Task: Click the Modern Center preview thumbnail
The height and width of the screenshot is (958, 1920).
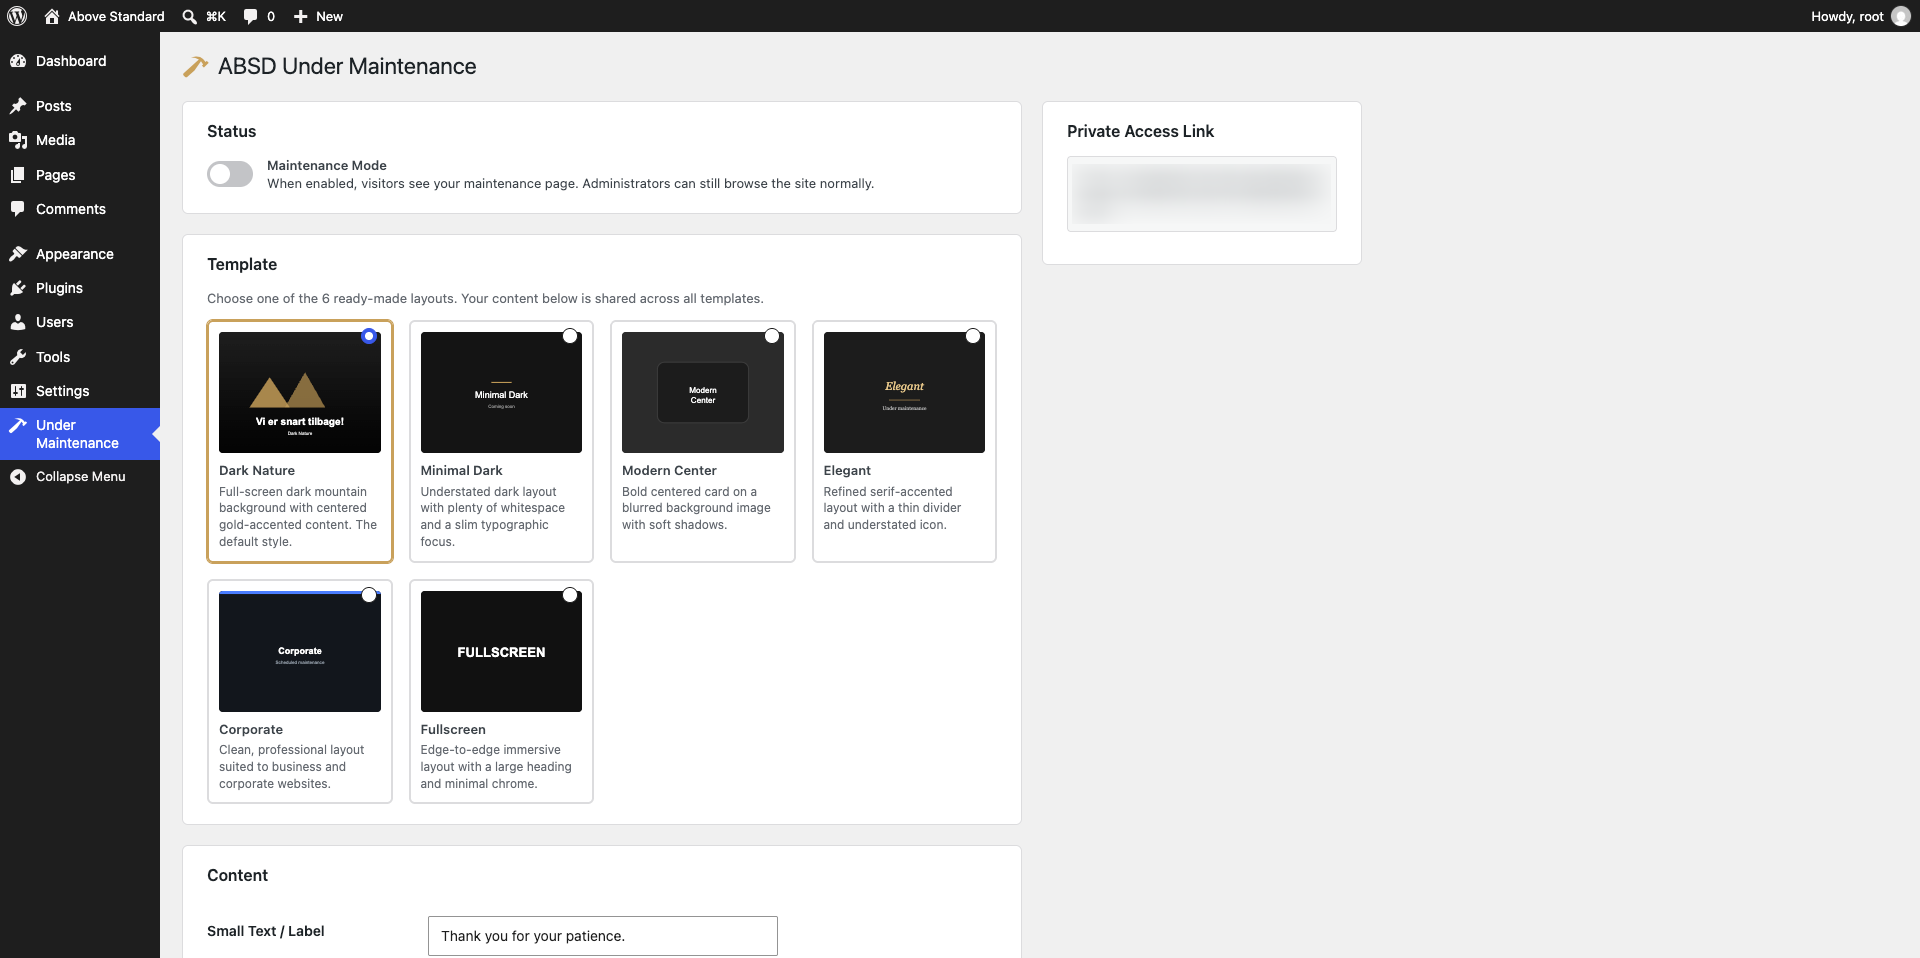Action: point(703,392)
